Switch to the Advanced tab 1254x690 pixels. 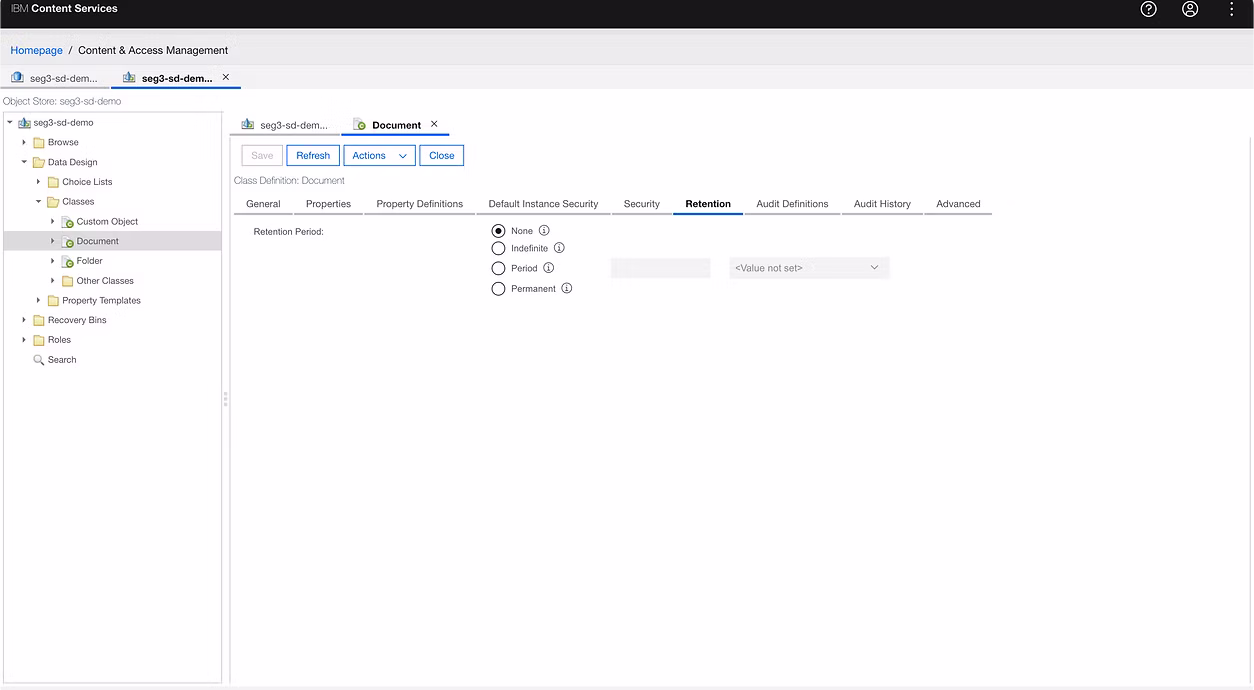958,204
